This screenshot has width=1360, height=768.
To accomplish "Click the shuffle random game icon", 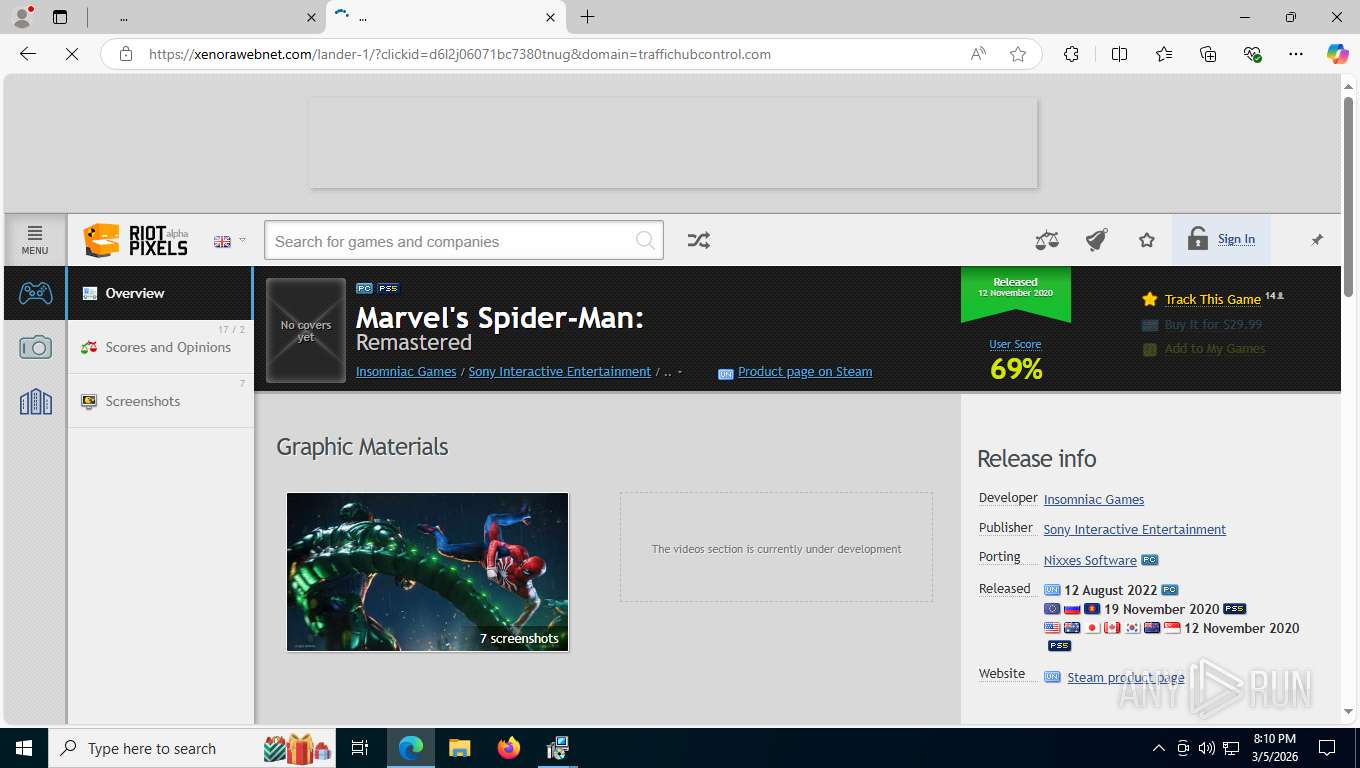I will click(699, 240).
